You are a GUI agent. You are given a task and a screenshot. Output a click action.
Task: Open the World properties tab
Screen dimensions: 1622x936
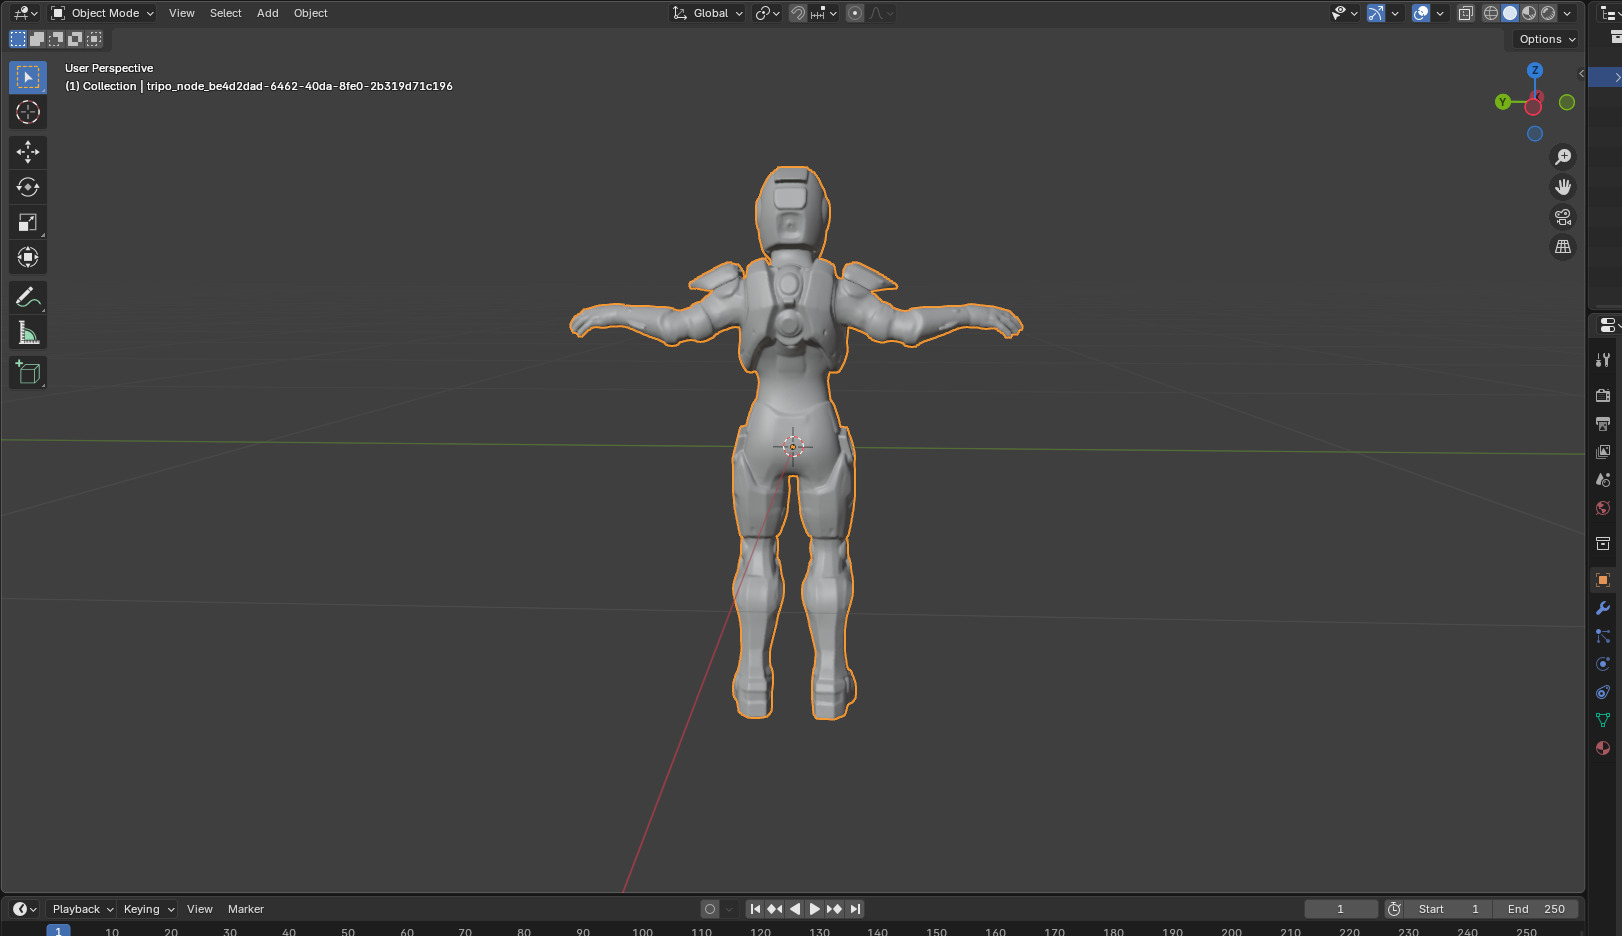1603,508
